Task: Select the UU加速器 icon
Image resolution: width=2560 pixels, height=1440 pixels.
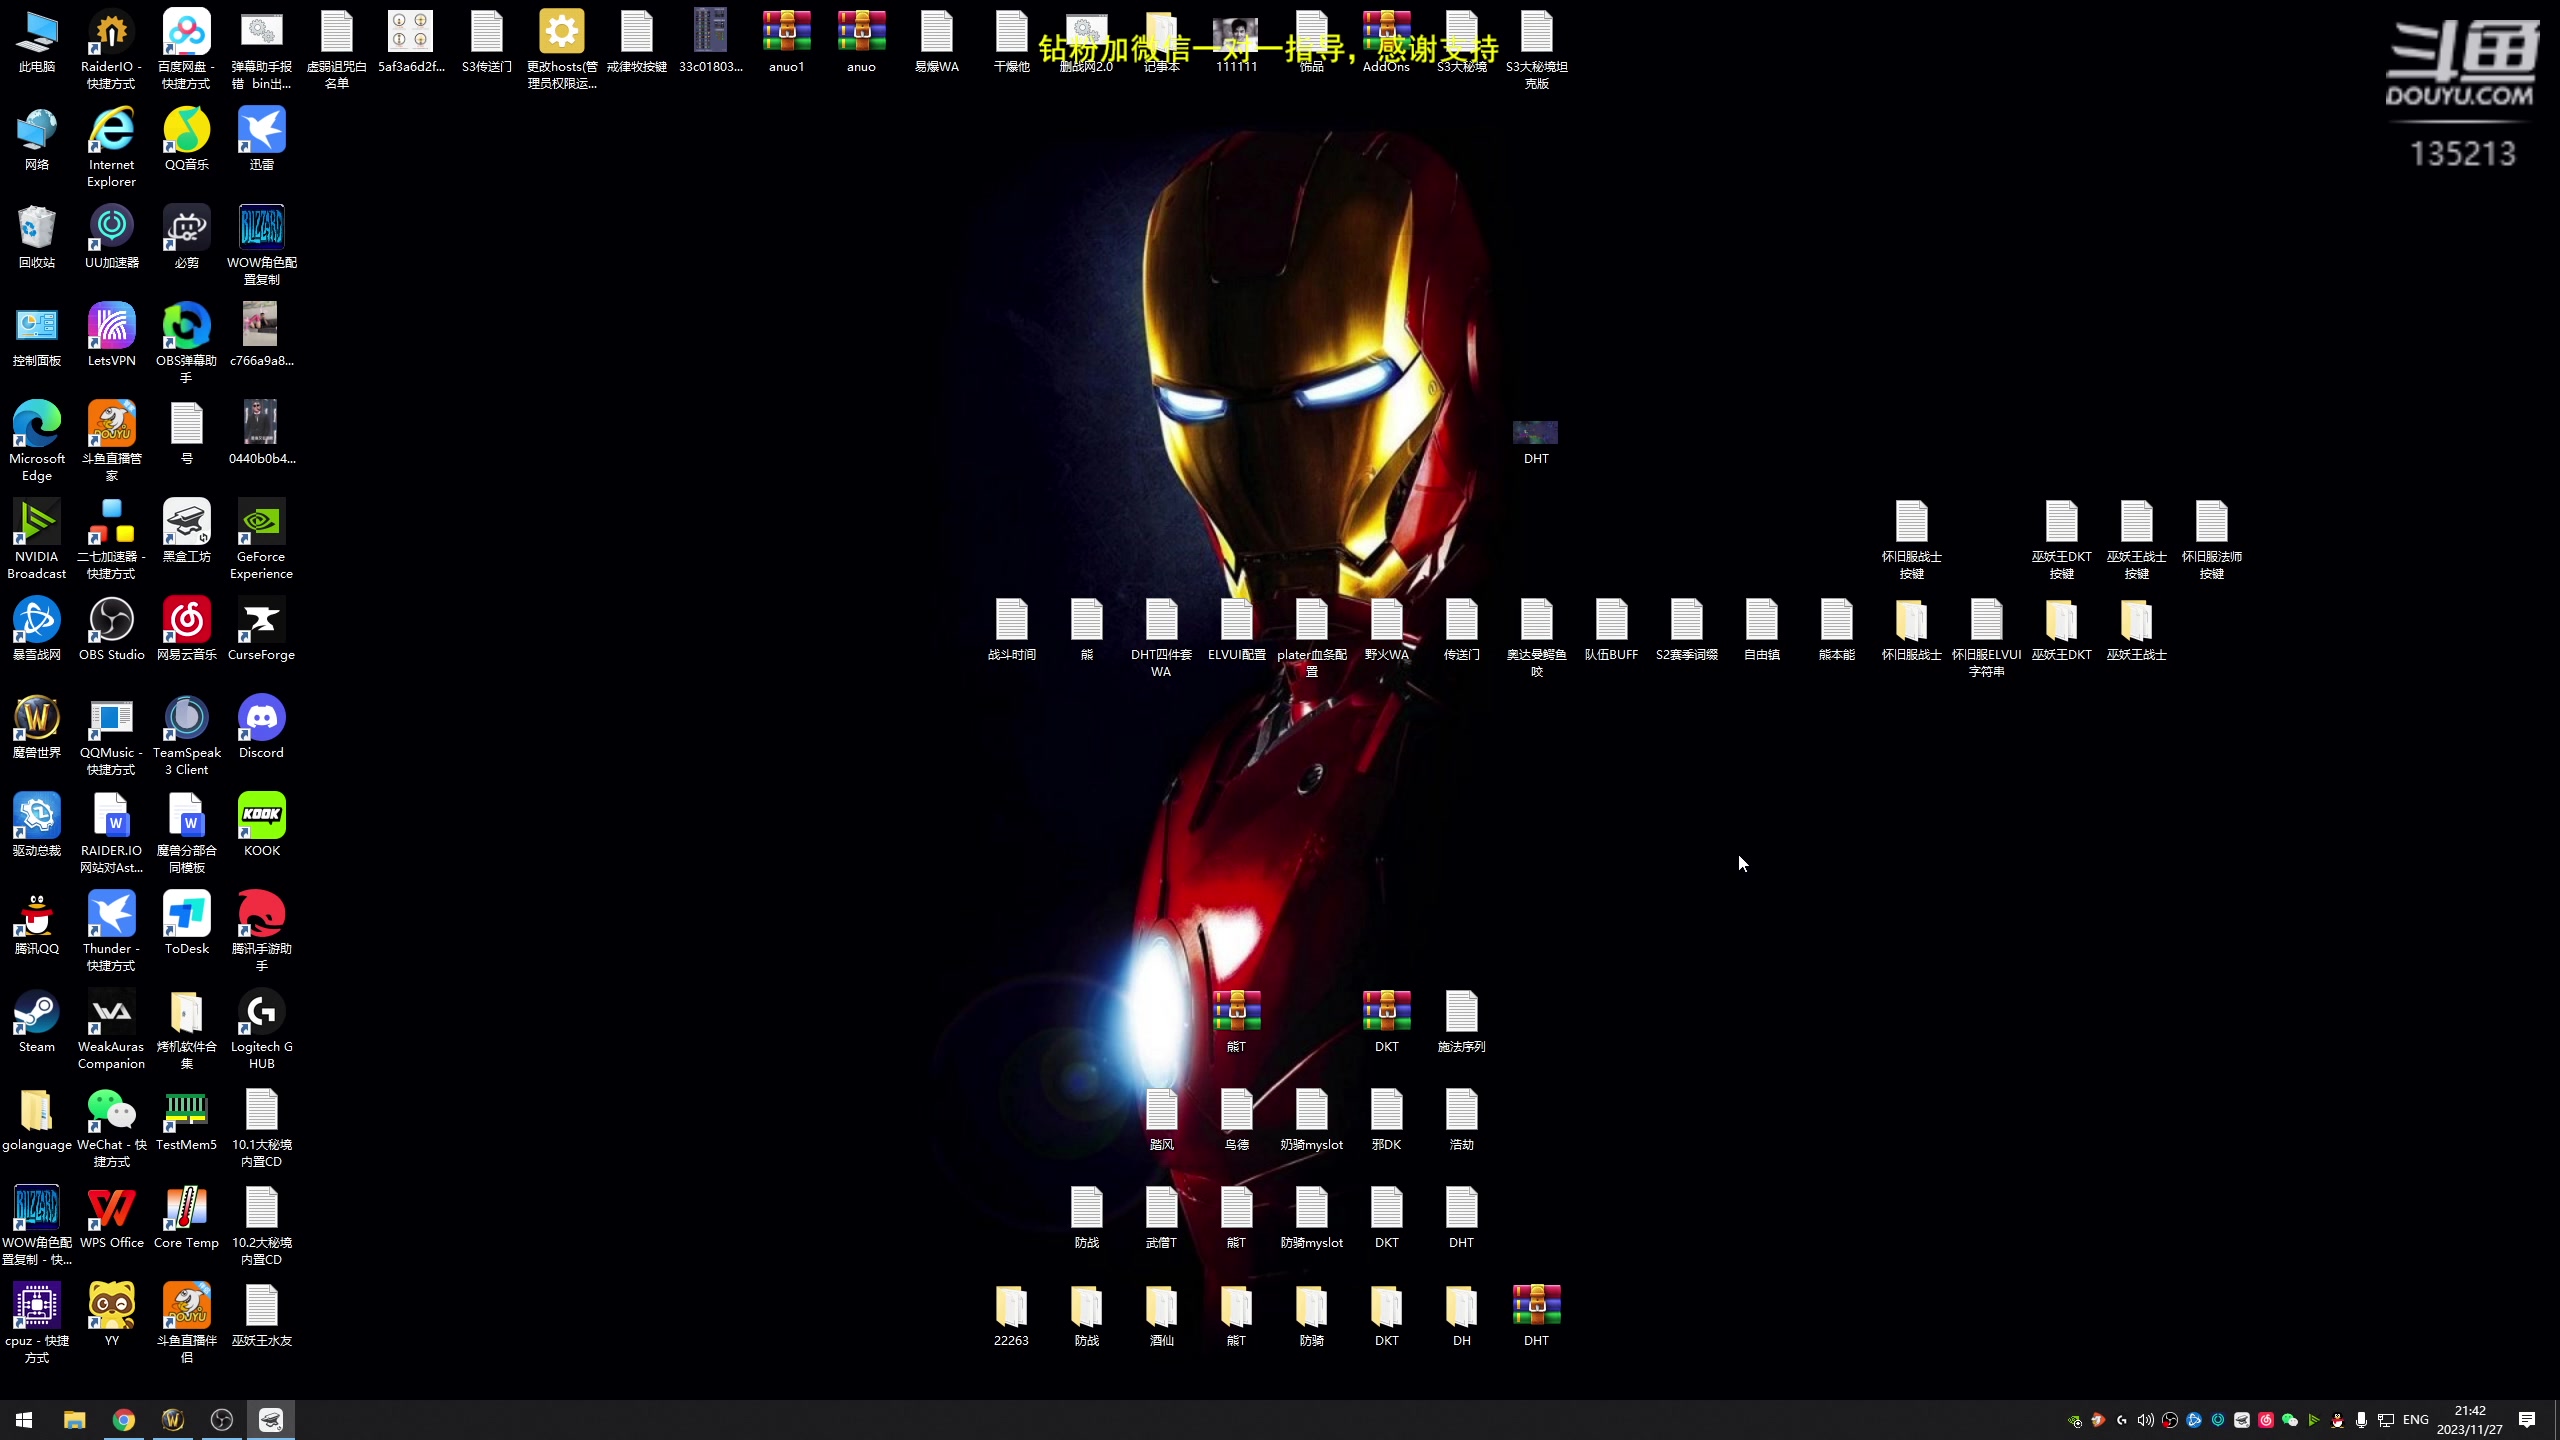Action: click(x=111, y=237)
